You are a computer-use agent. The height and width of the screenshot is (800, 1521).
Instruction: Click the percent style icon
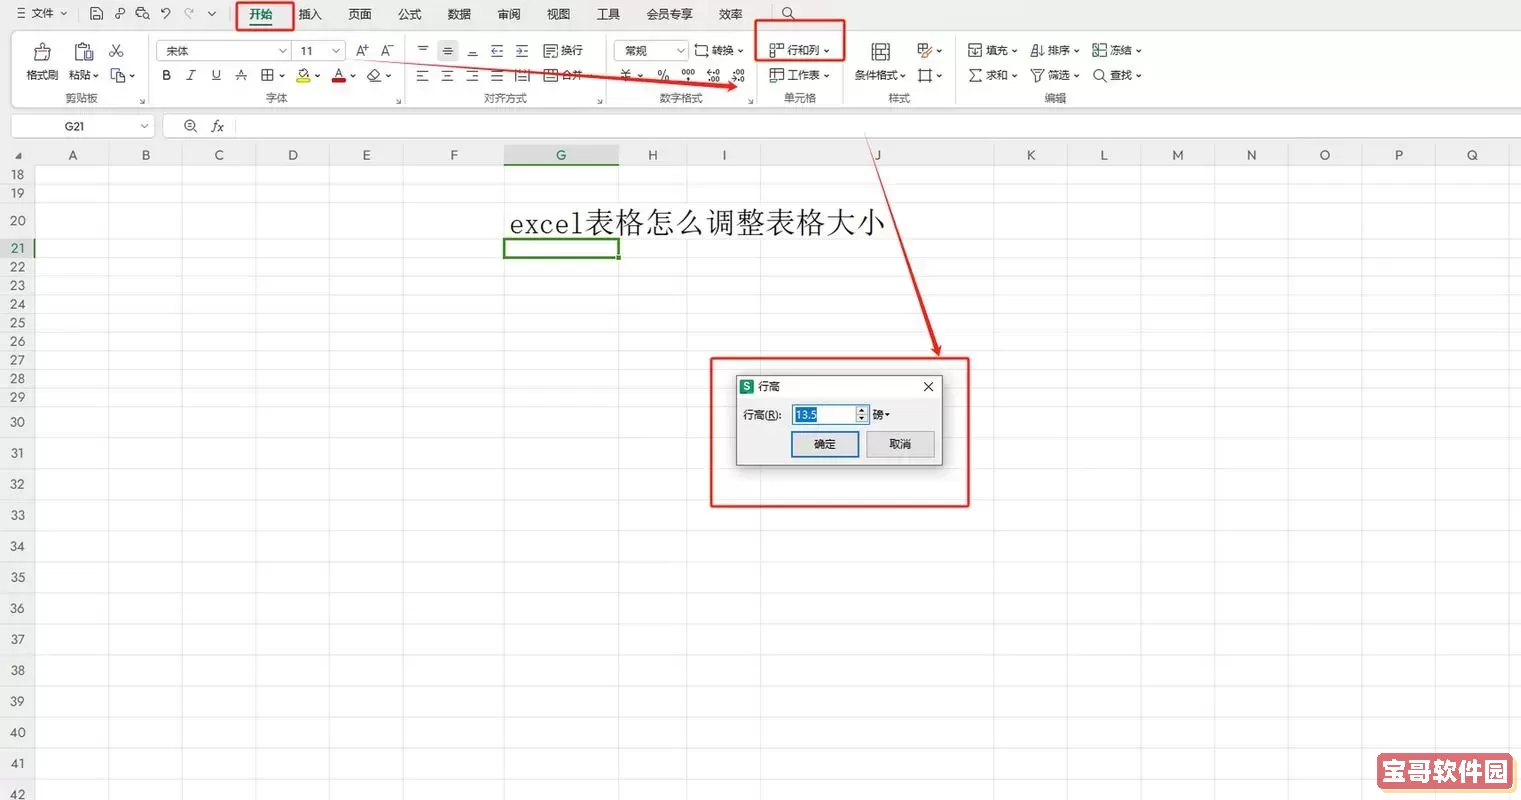(x=663, y=75)
